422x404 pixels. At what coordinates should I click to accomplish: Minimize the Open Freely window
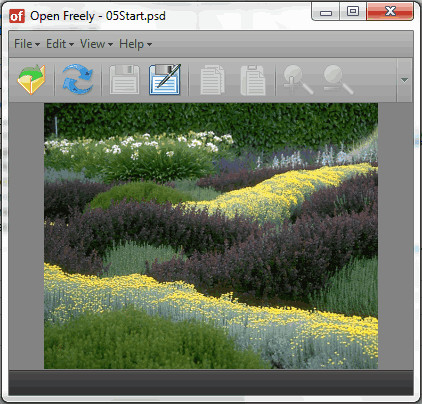pyautogui.click(x=326, y=12)
